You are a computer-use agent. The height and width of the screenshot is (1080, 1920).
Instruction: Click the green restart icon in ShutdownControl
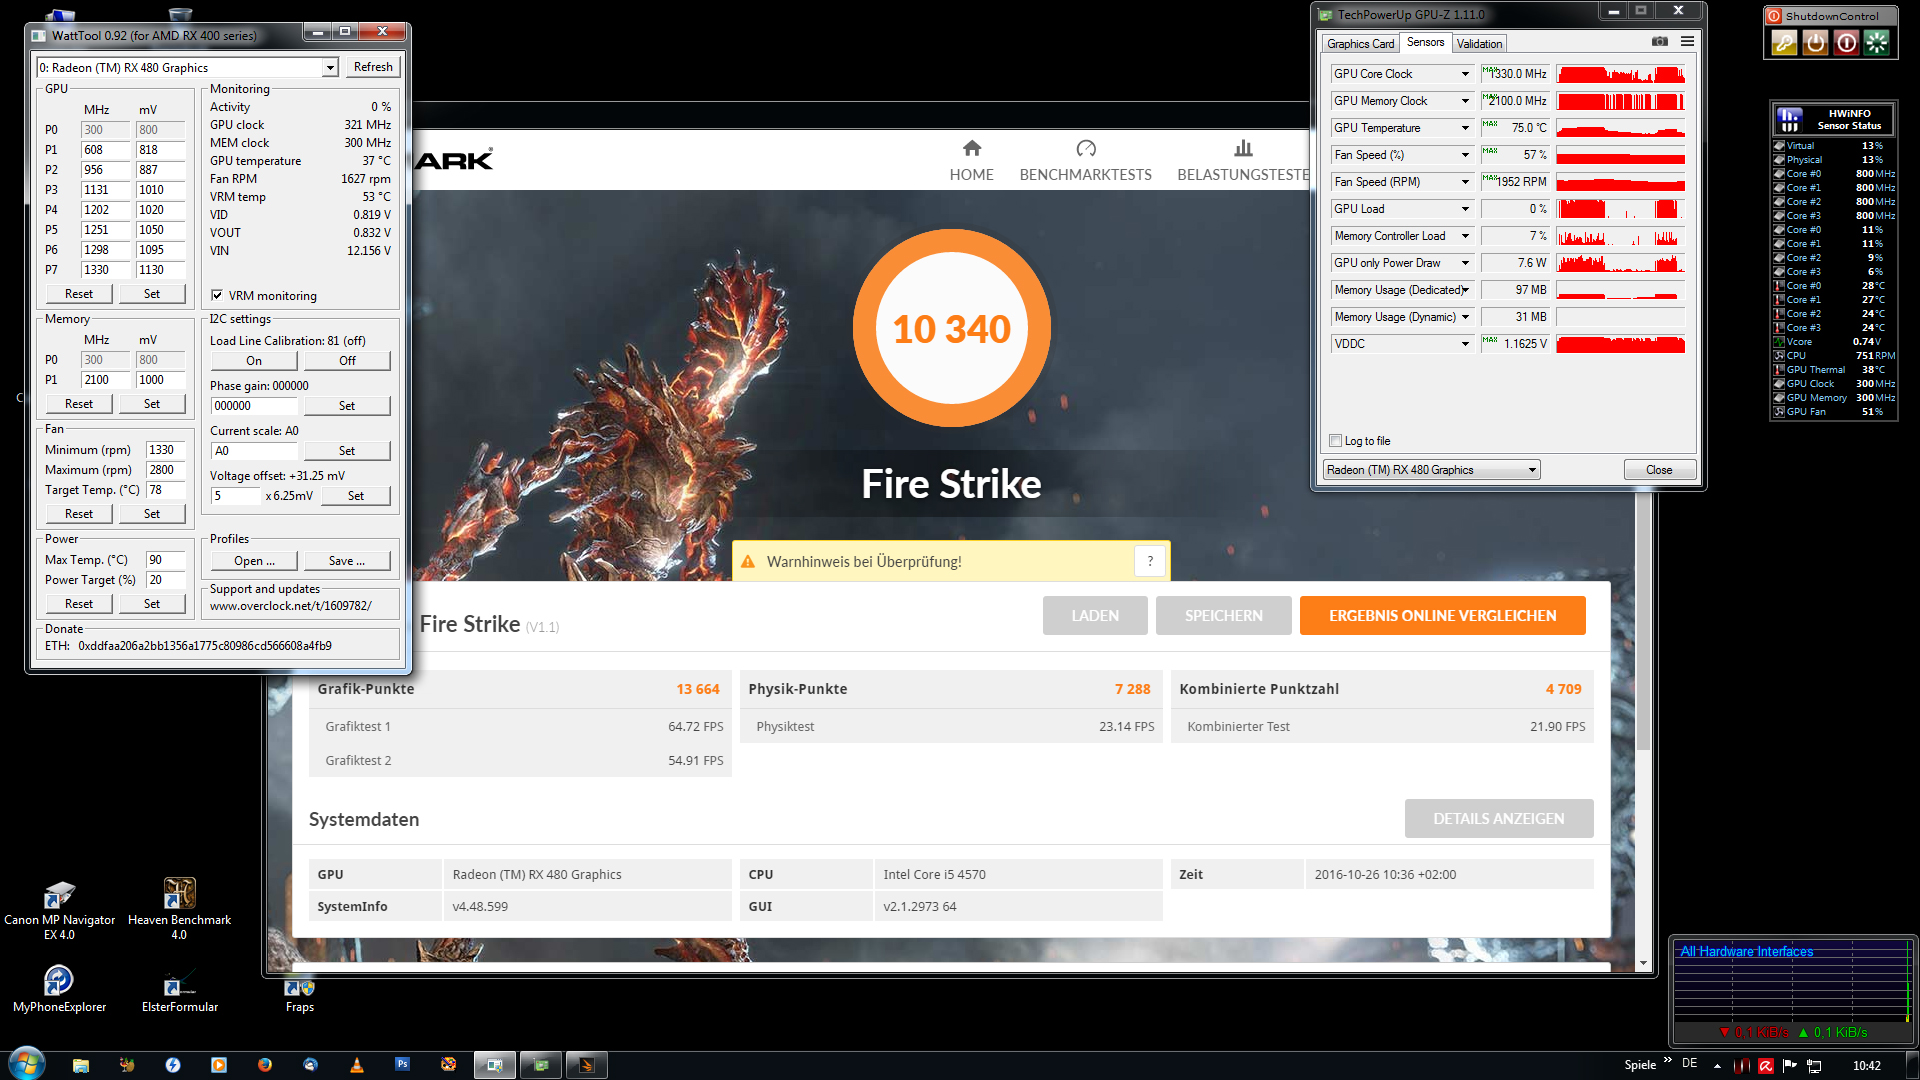[1877, 42]
